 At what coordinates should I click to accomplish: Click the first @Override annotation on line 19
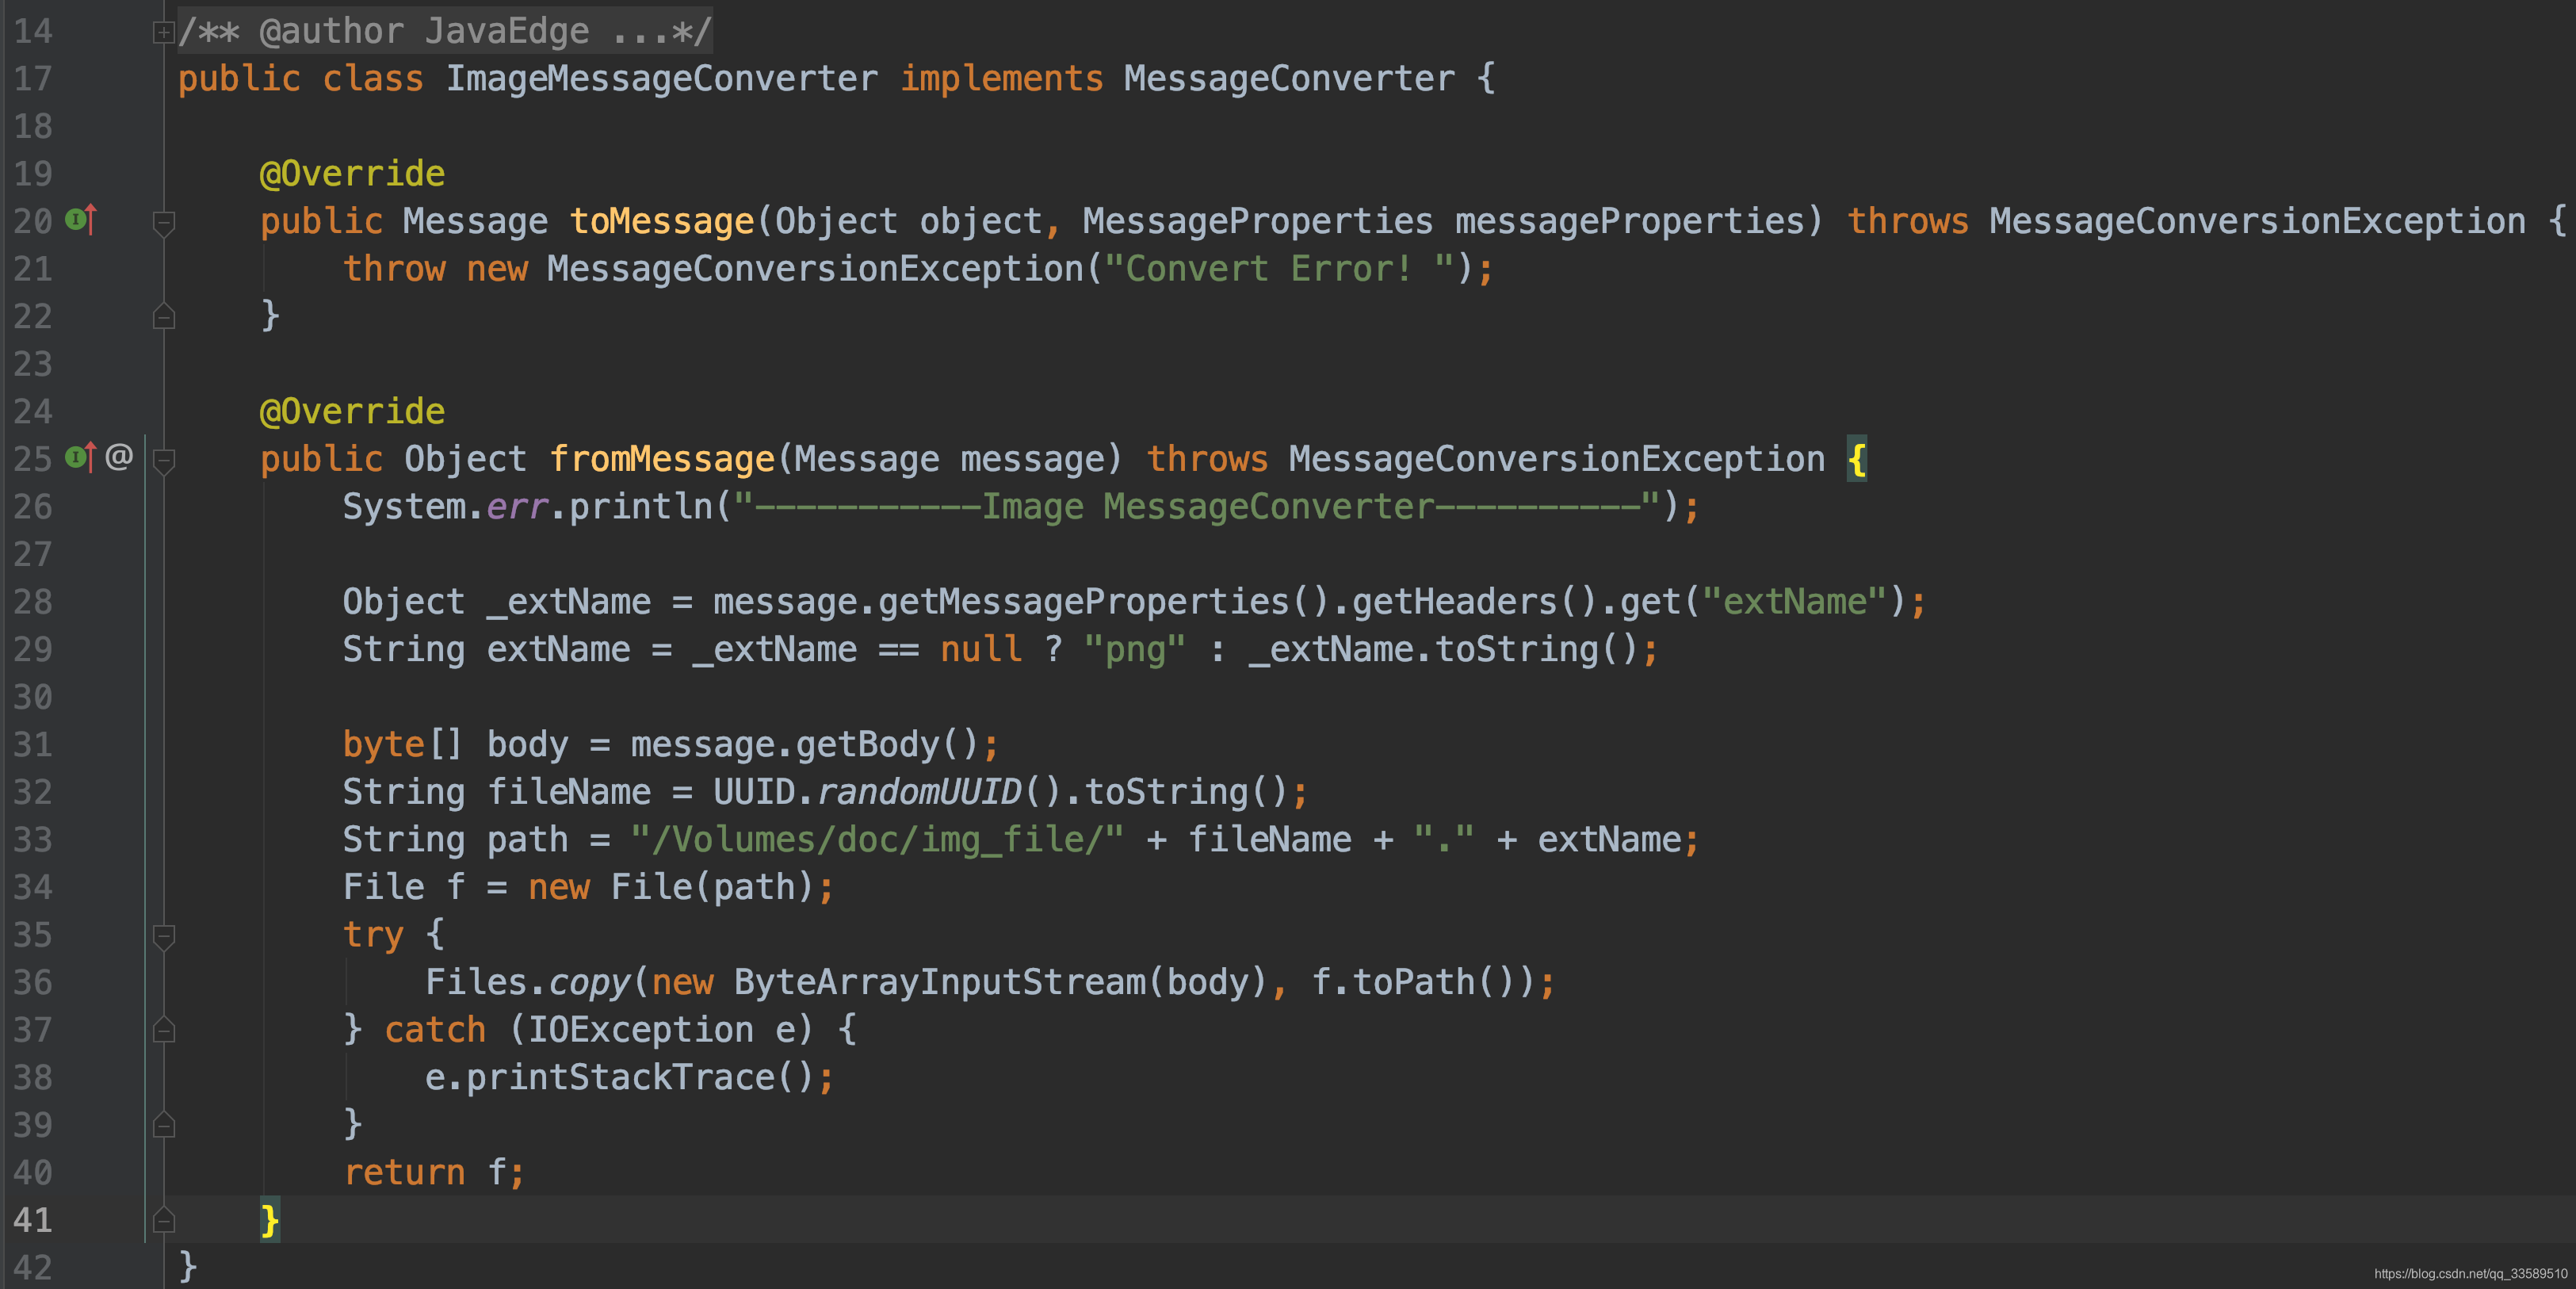pyautogui.click(x=352, y=173)
